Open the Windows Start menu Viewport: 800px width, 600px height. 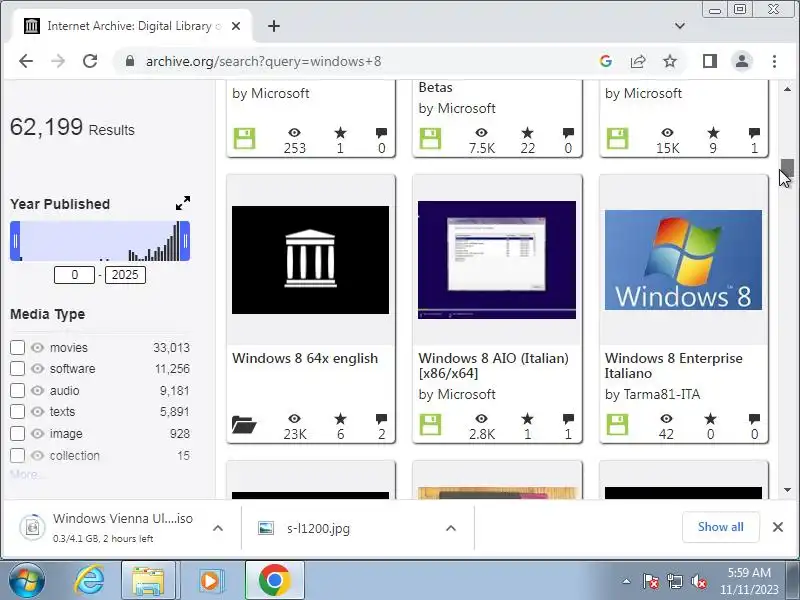pyautogui.click(x=26, y=581)
